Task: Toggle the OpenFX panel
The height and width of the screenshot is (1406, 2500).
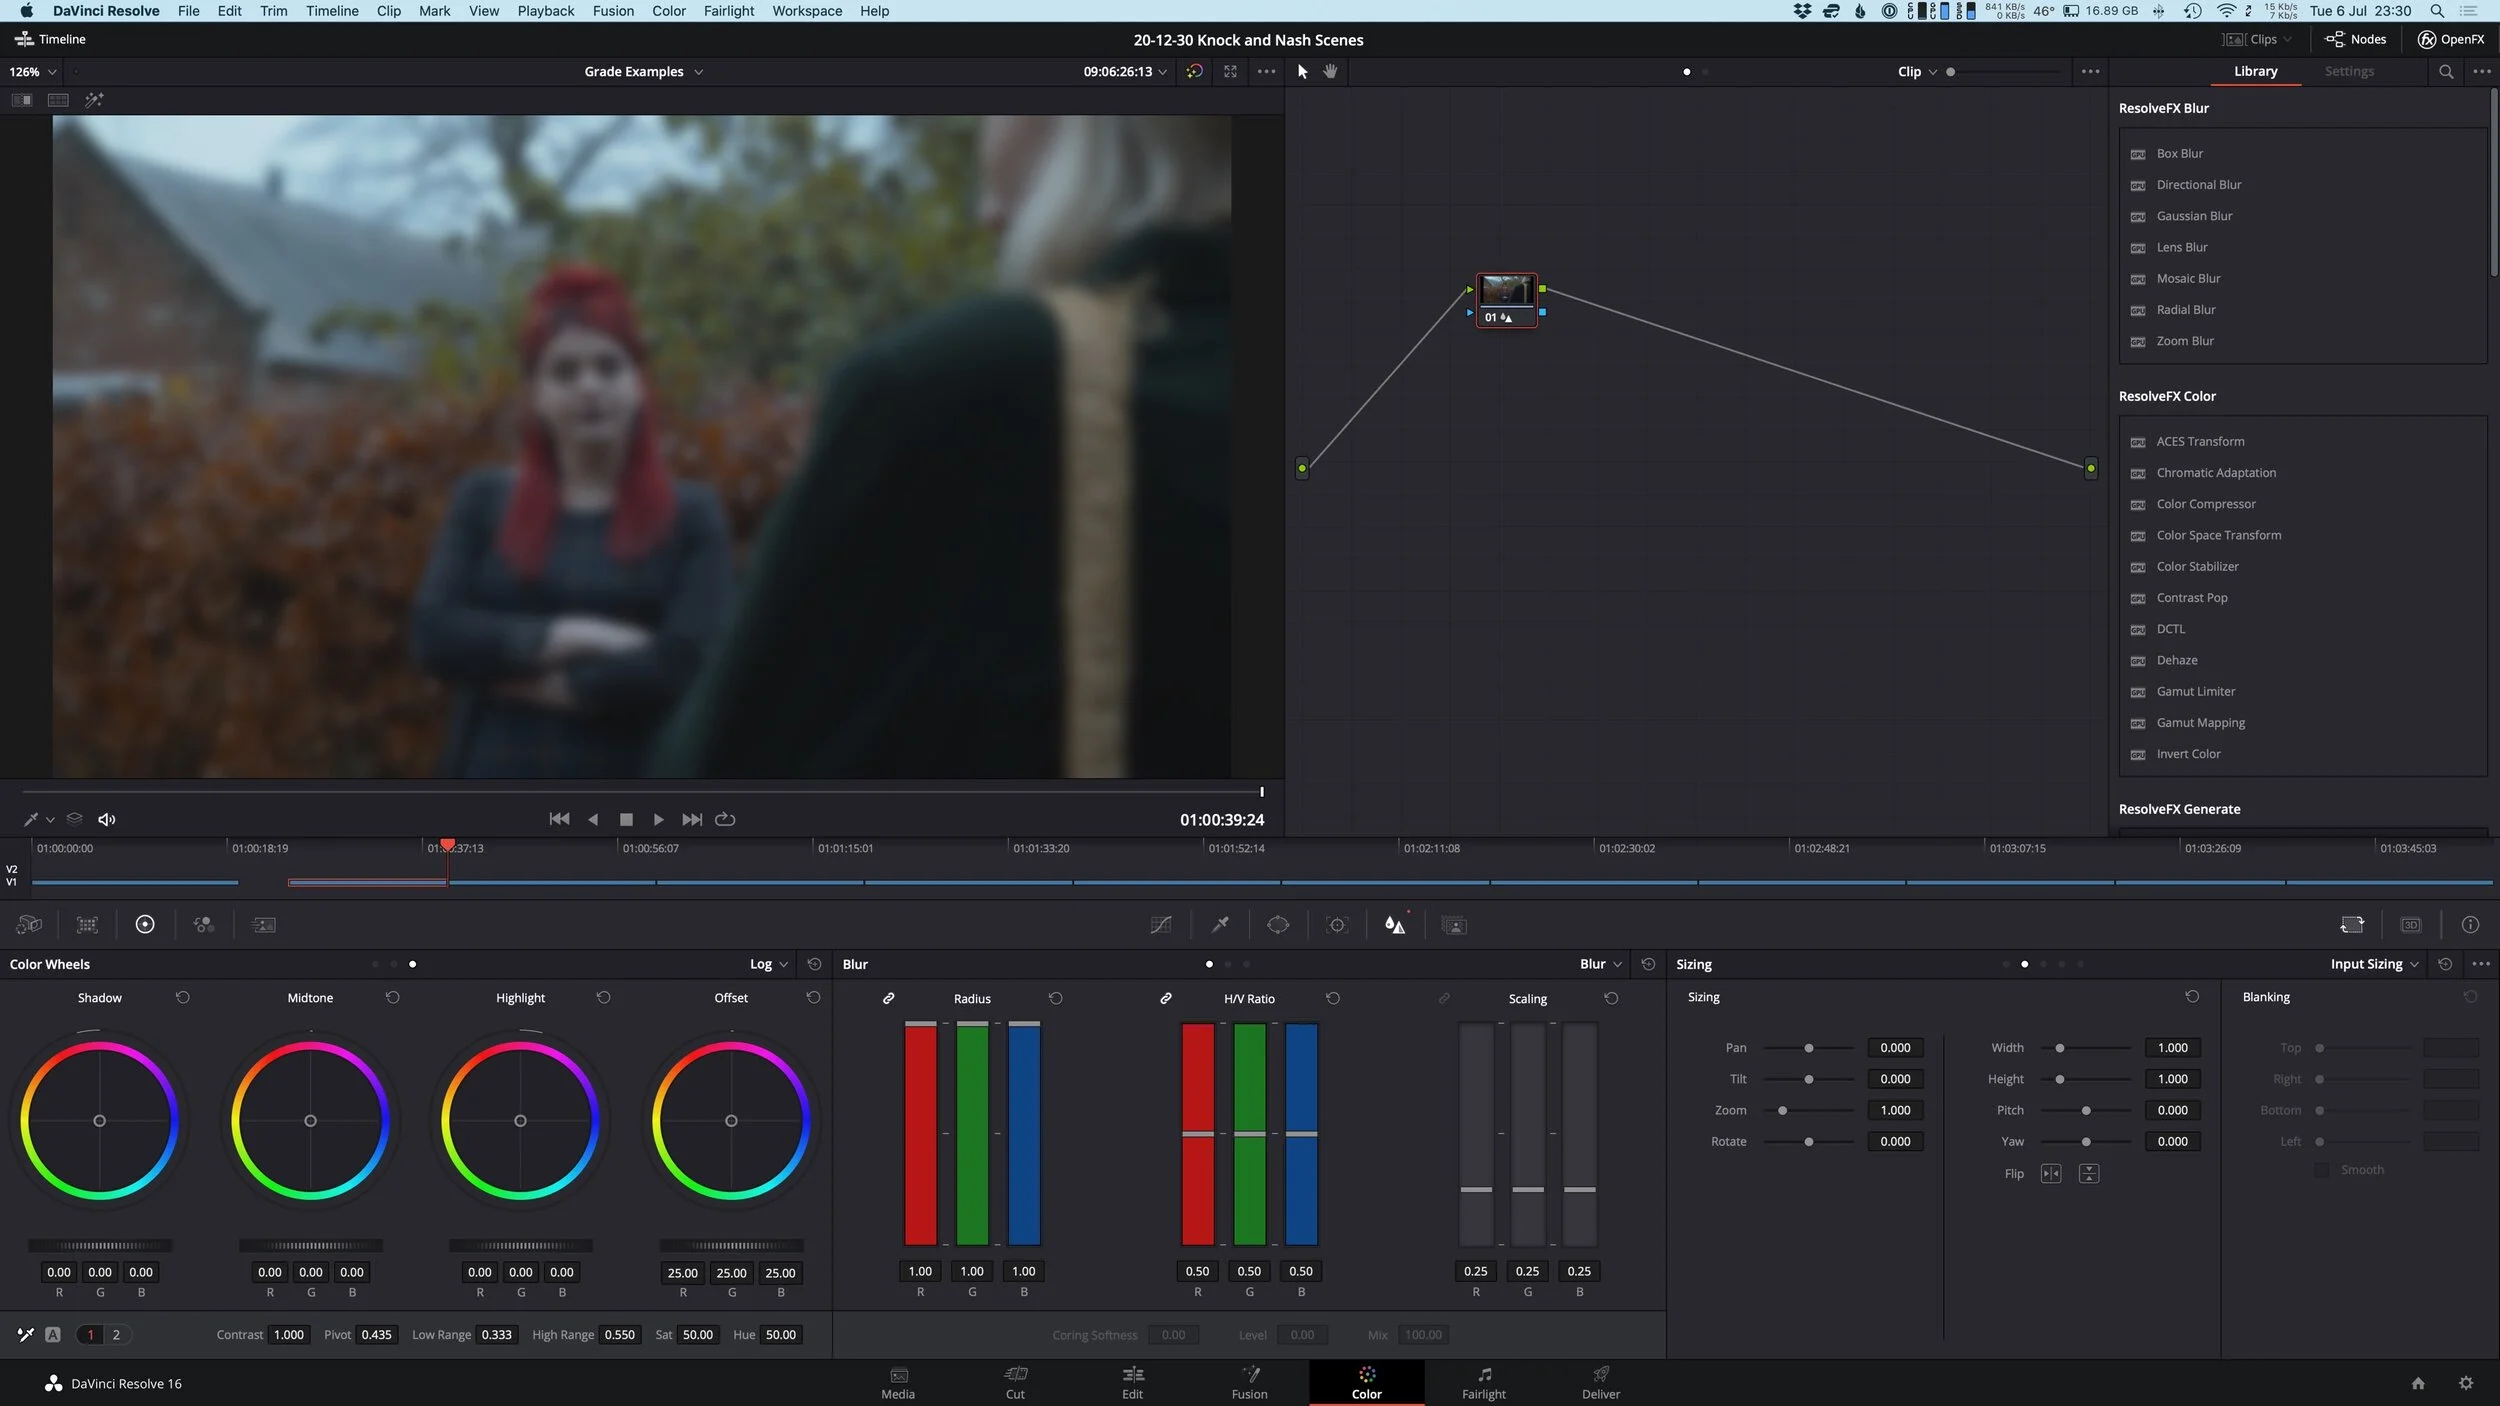Action: (2451, 39)
